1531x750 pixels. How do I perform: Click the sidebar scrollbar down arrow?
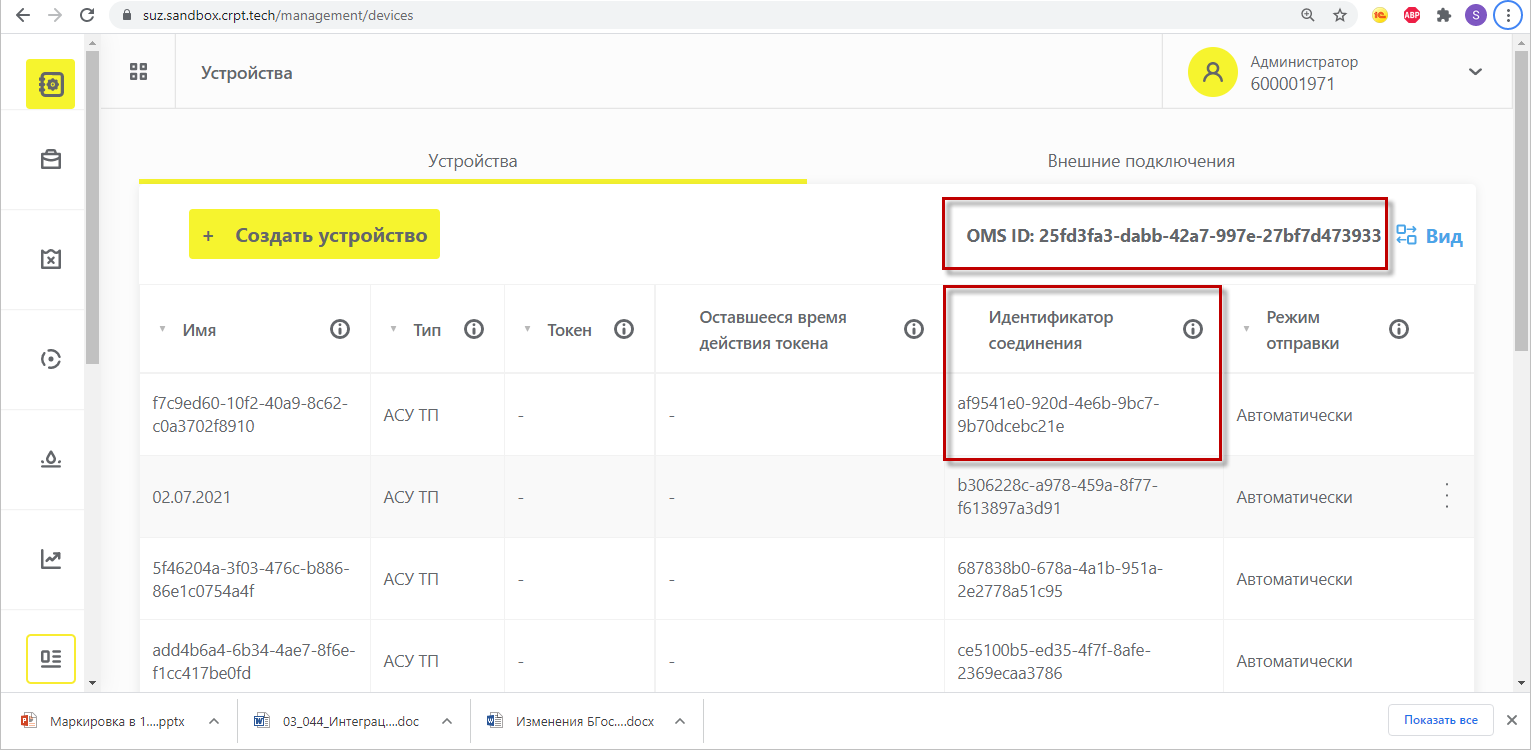tap(92, 683)
